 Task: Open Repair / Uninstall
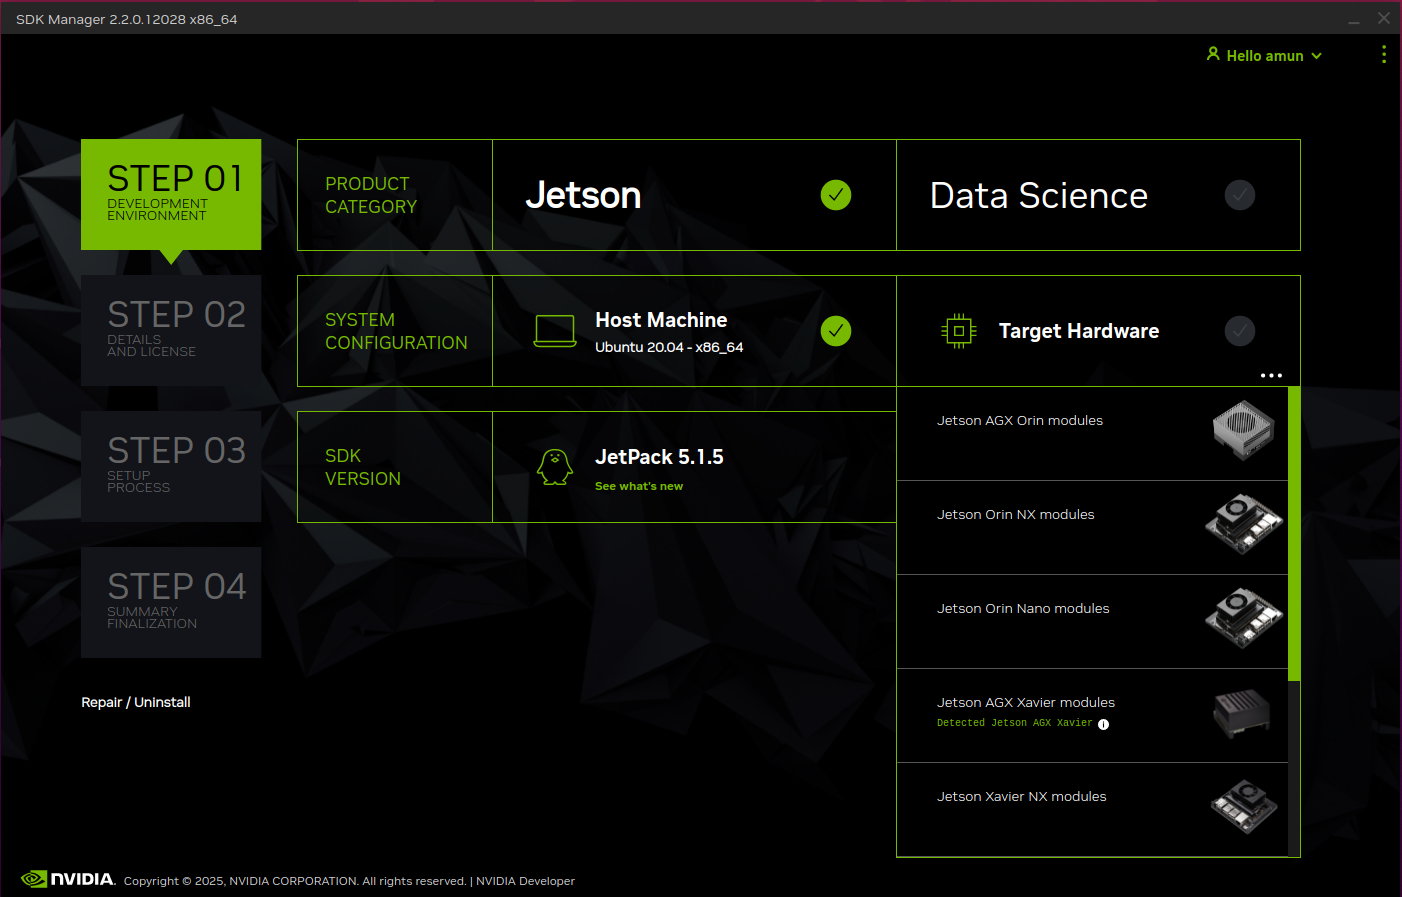[136, 702]
